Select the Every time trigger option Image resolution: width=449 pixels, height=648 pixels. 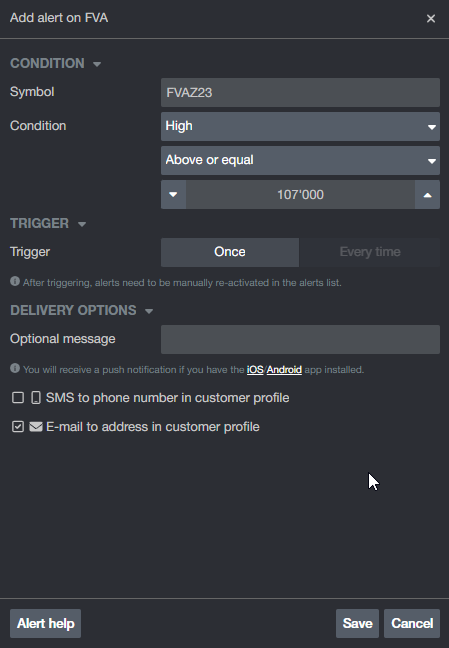click(370, 252)
